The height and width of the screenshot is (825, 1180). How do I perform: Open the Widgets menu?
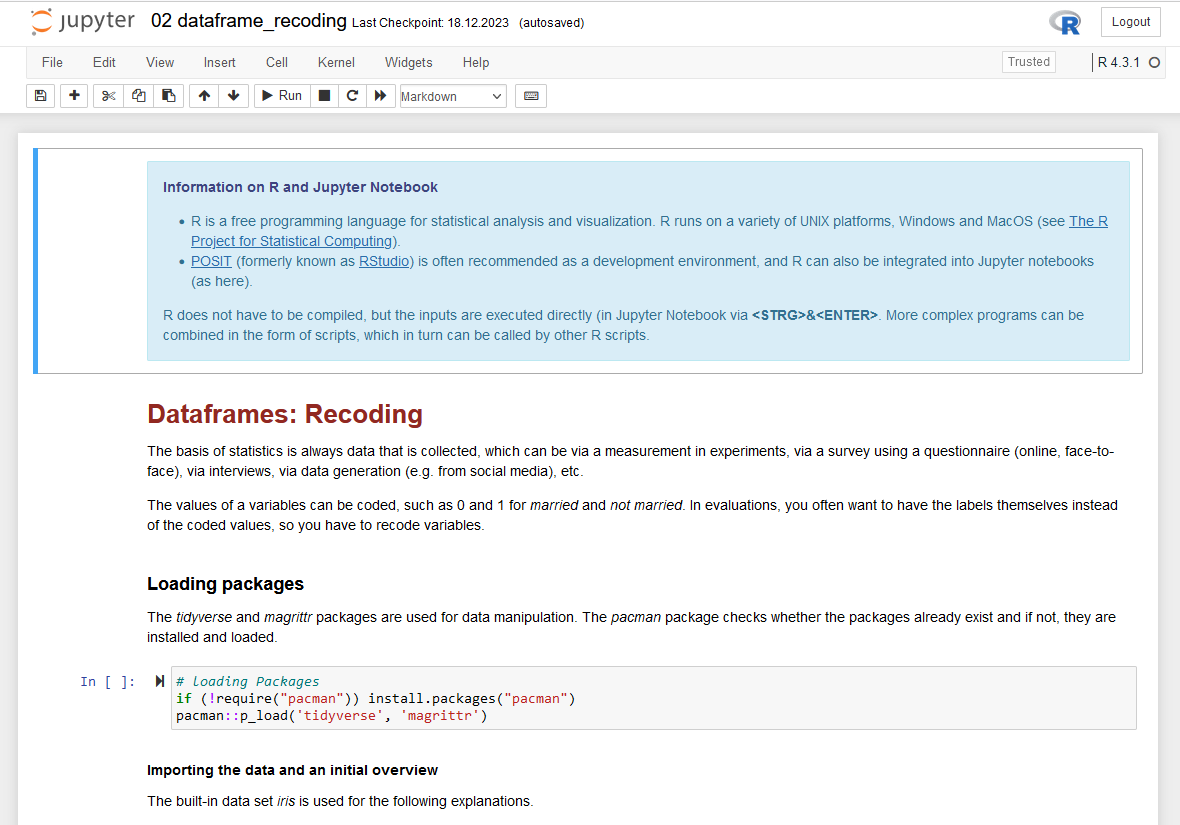[x=408, y=62]
